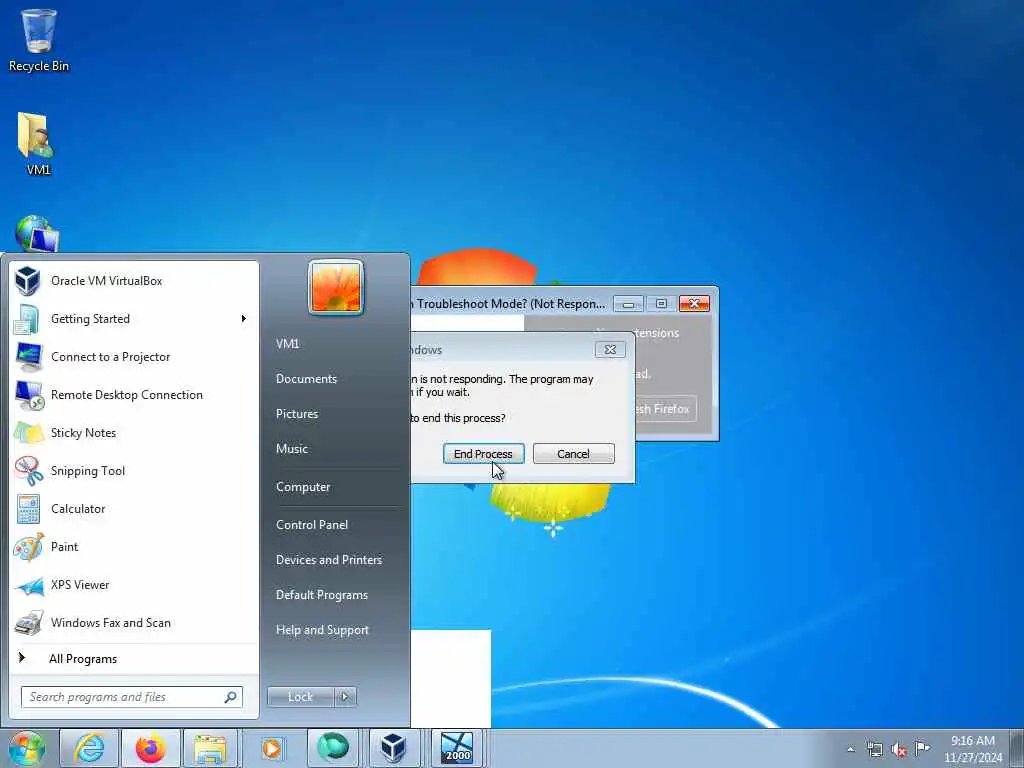Open Paint from Start menu
This screenshot has width=1024, height=768.
134,547
